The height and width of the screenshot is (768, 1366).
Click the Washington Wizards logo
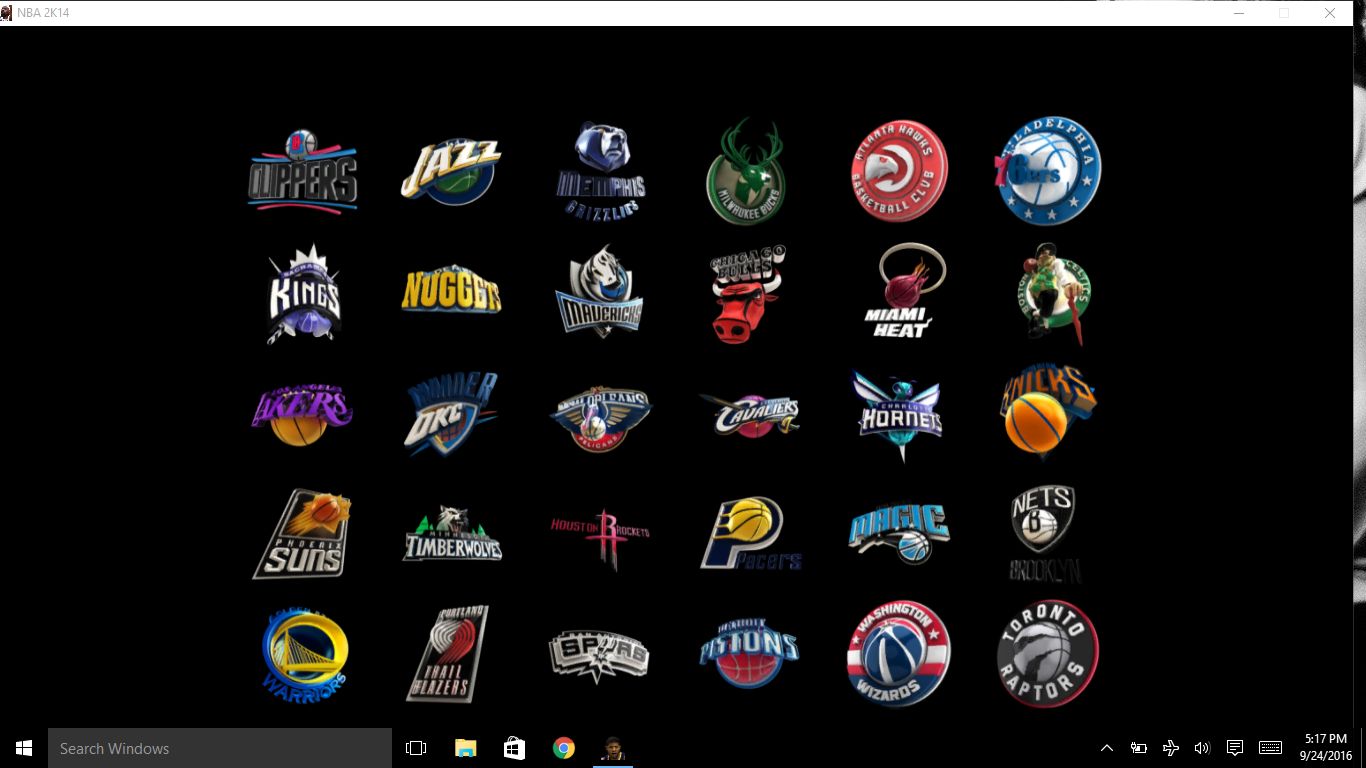click(x=898, y=653)
